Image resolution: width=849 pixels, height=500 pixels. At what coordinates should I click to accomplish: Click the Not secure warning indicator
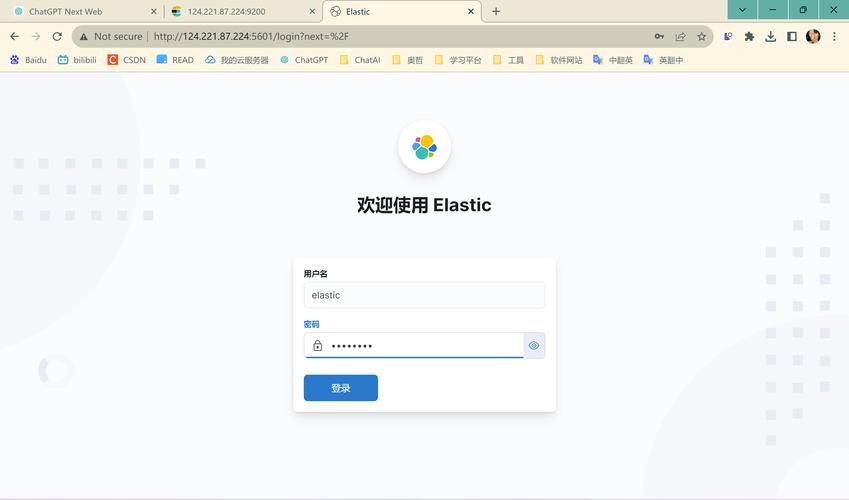pyautogui.click(x=110, y=36)
